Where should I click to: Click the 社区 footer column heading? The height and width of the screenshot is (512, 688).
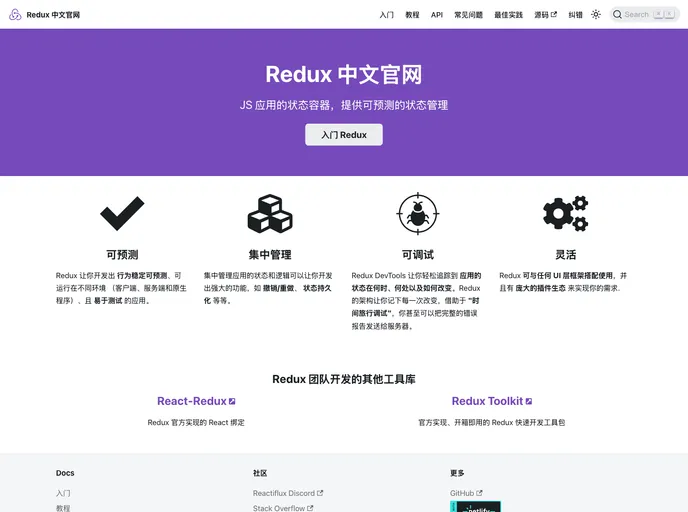click(x=260, y=473)
